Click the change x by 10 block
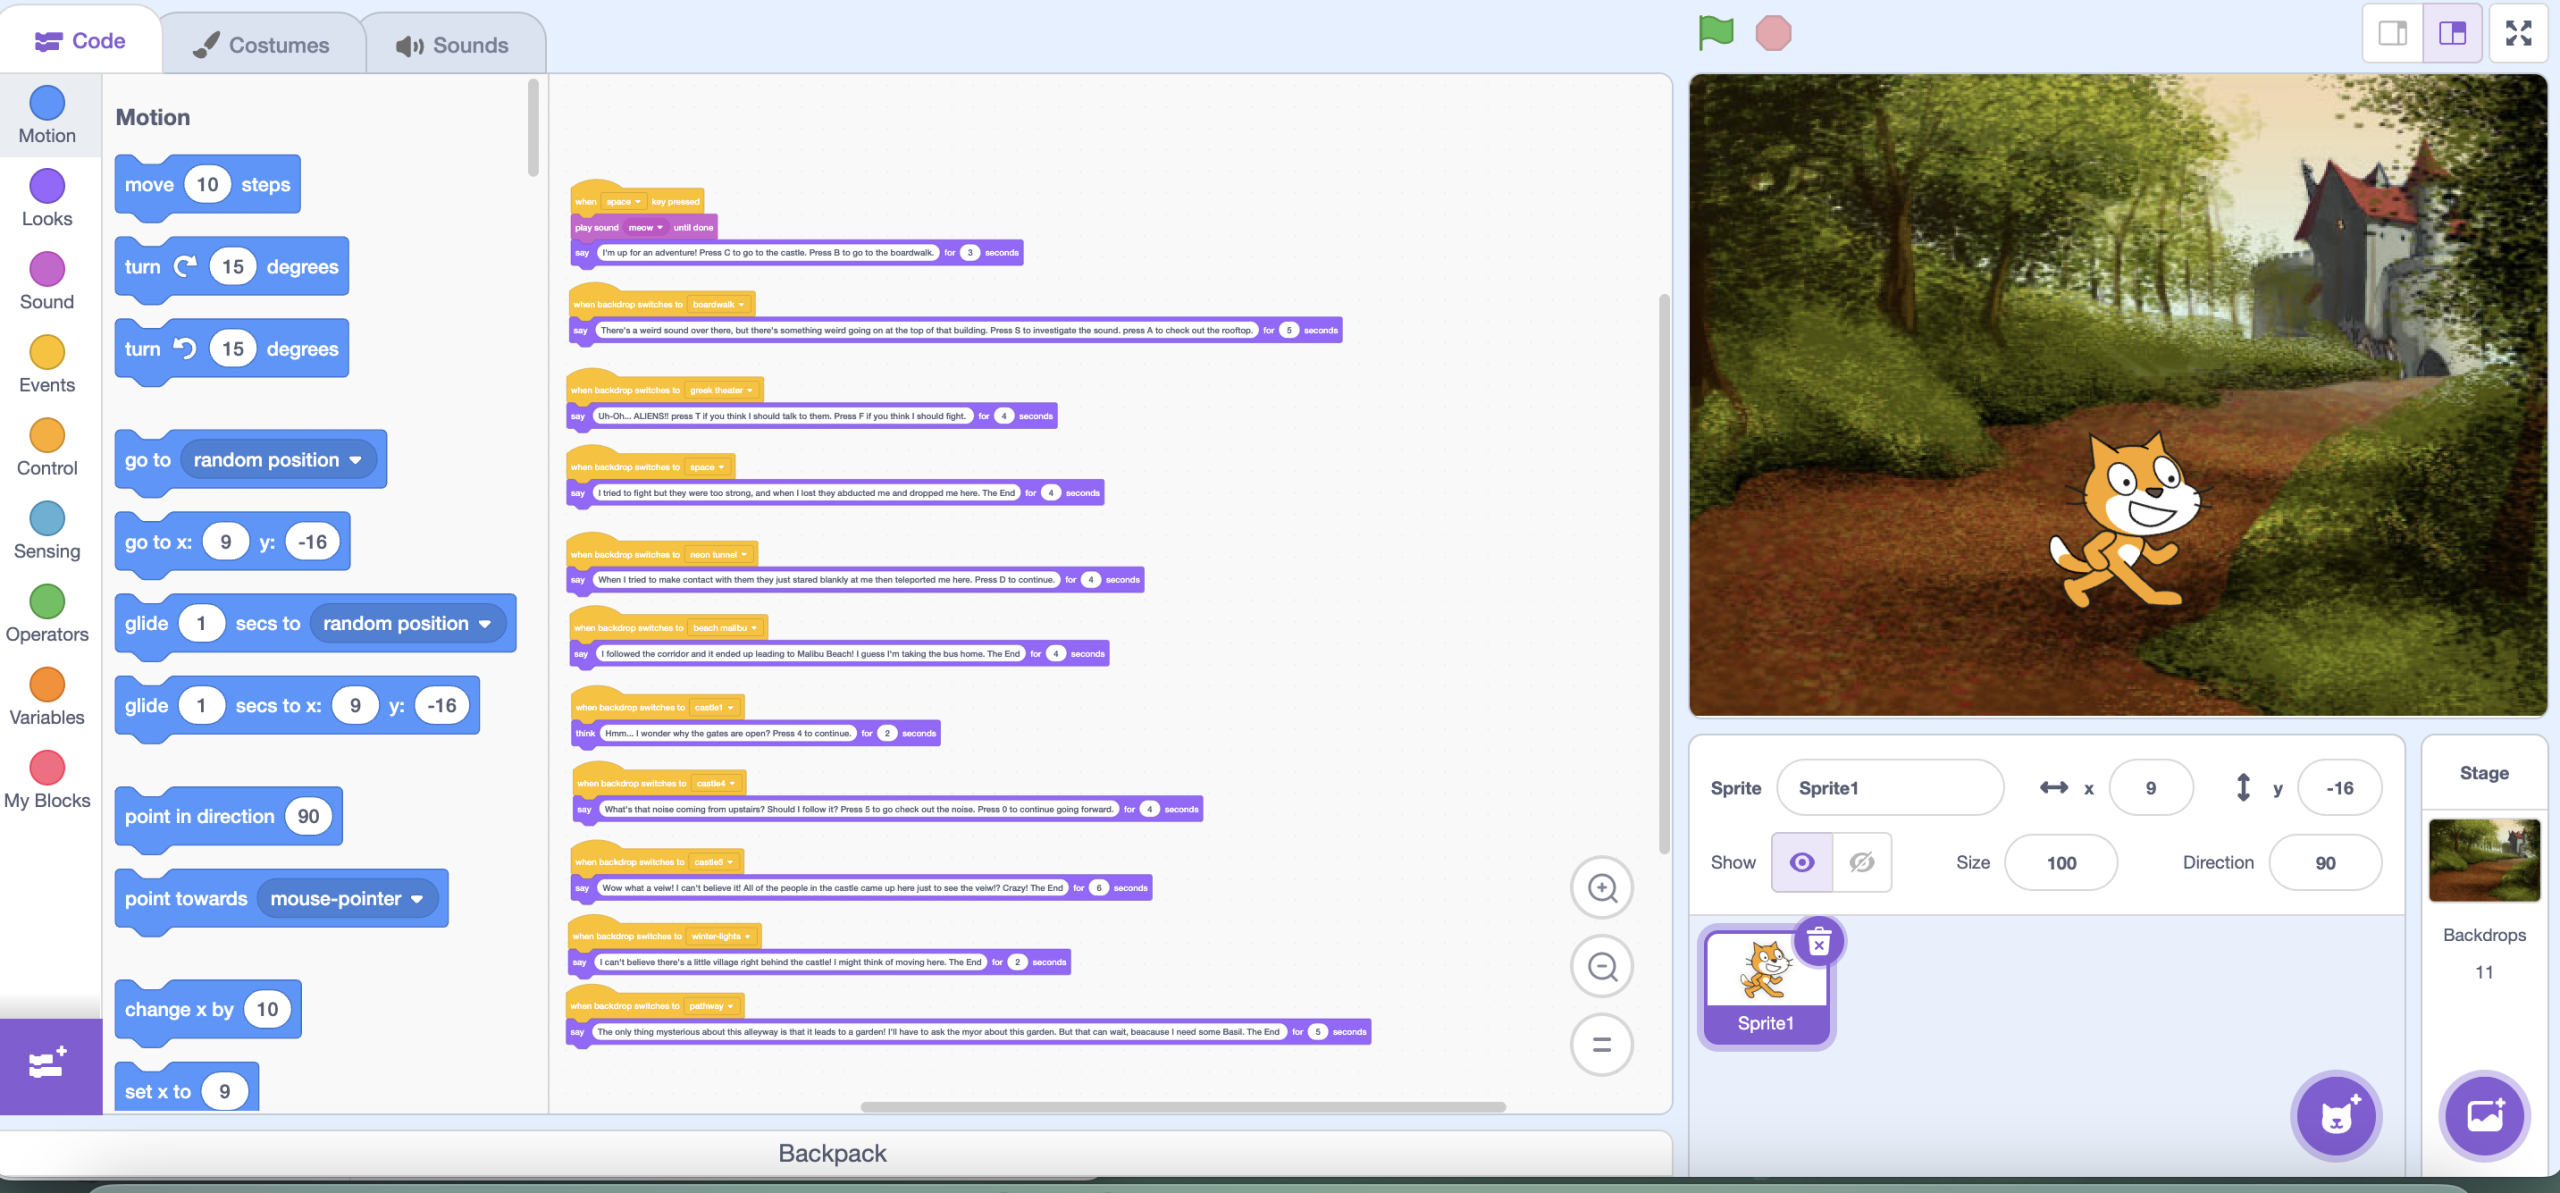 (x=207, y=1010)
